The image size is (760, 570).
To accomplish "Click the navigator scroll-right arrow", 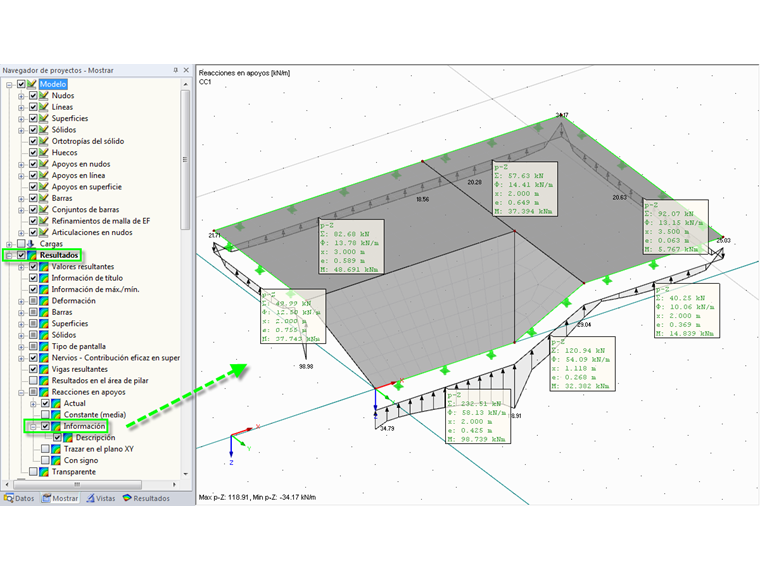I will [174, 484].
